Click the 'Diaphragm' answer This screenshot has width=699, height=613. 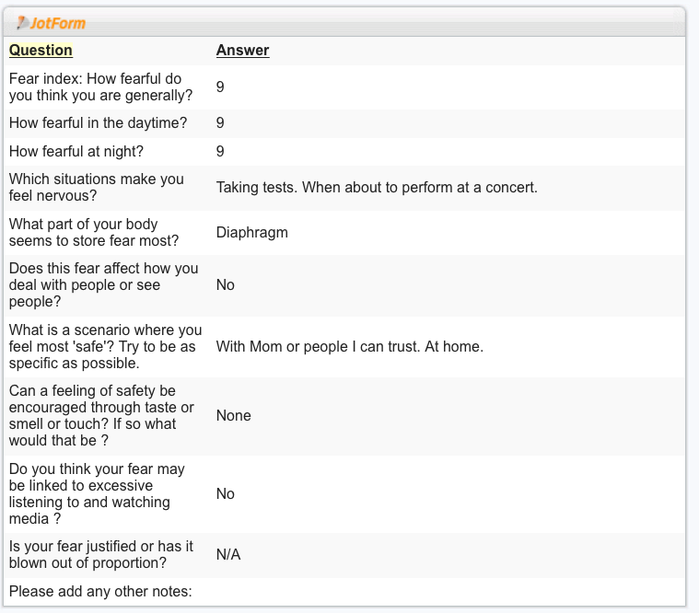[x=252, y=232]
